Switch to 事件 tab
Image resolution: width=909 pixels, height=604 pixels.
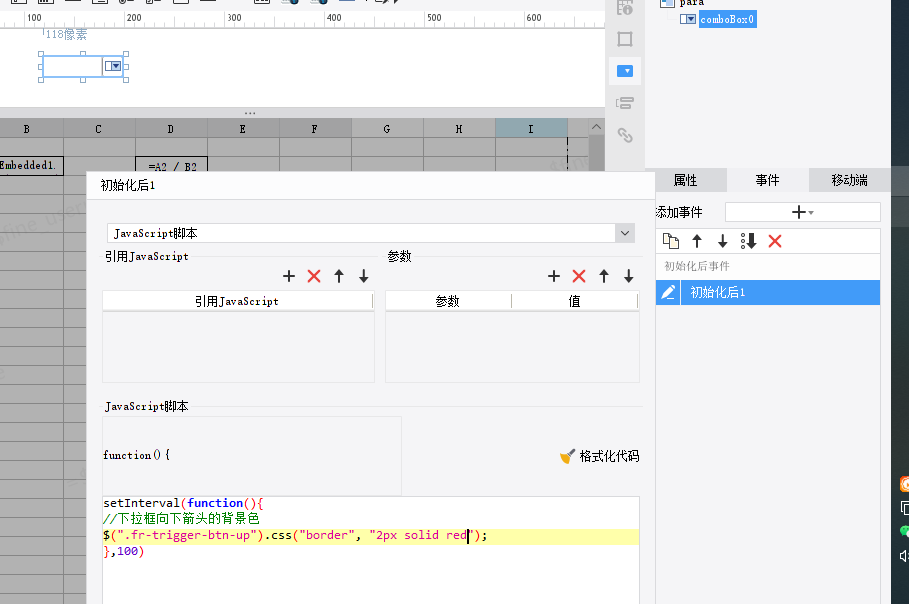768,180
